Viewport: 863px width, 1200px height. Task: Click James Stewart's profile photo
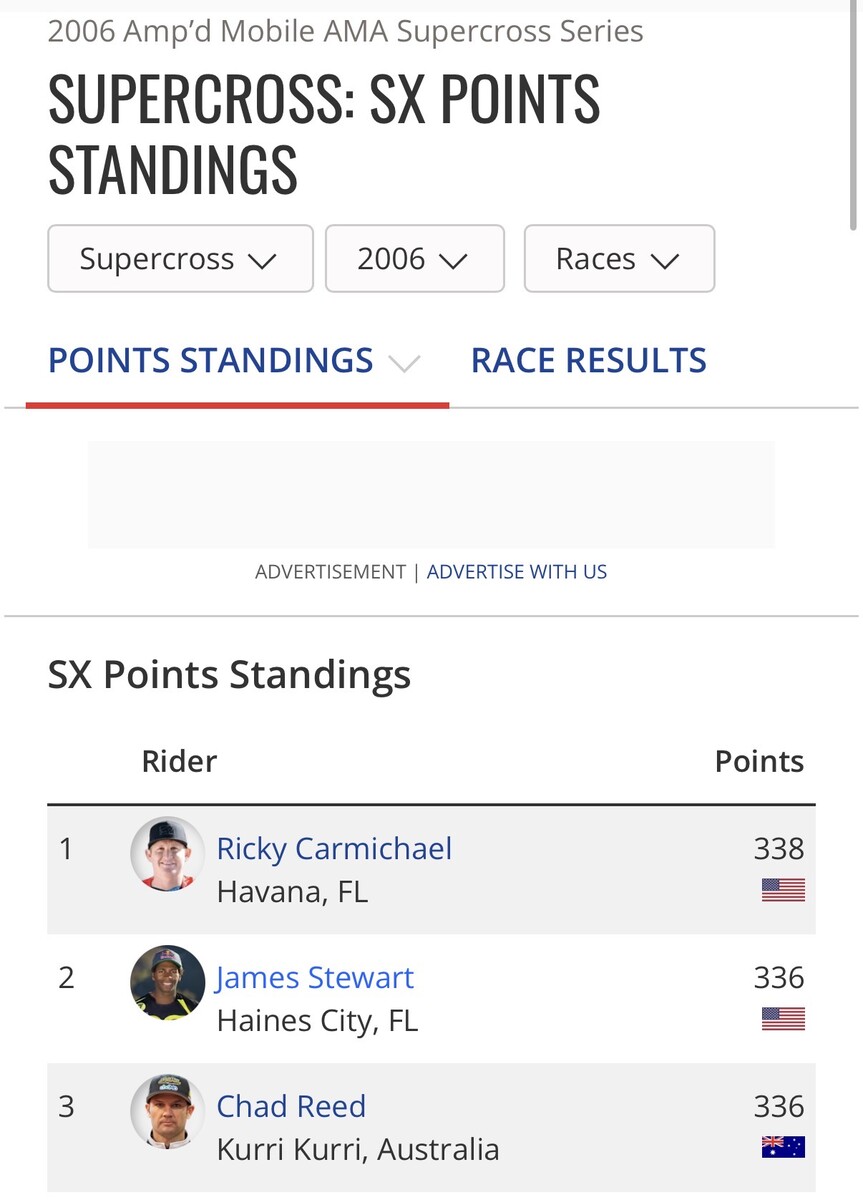(x=167, y=982)
